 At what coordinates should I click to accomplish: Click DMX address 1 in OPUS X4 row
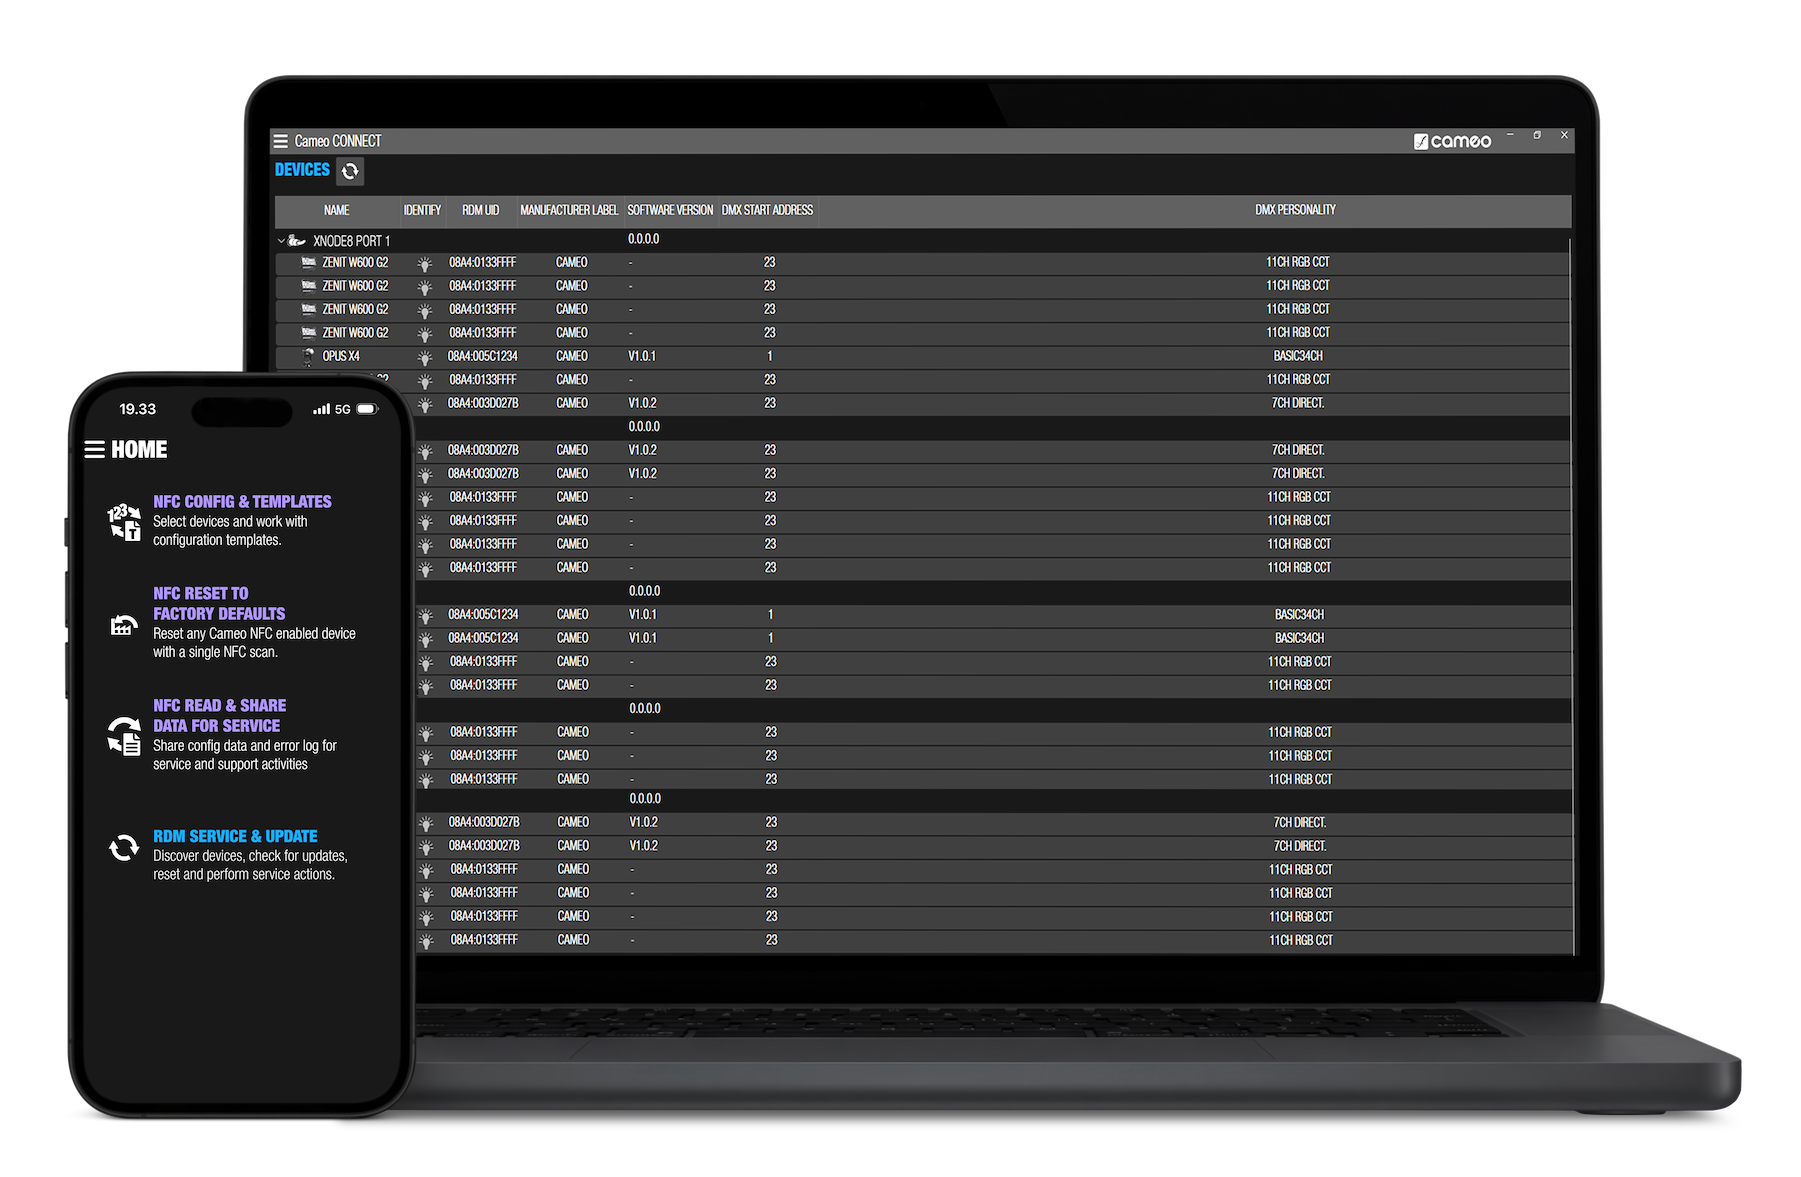pyautogui.click(x=770, y=356)
